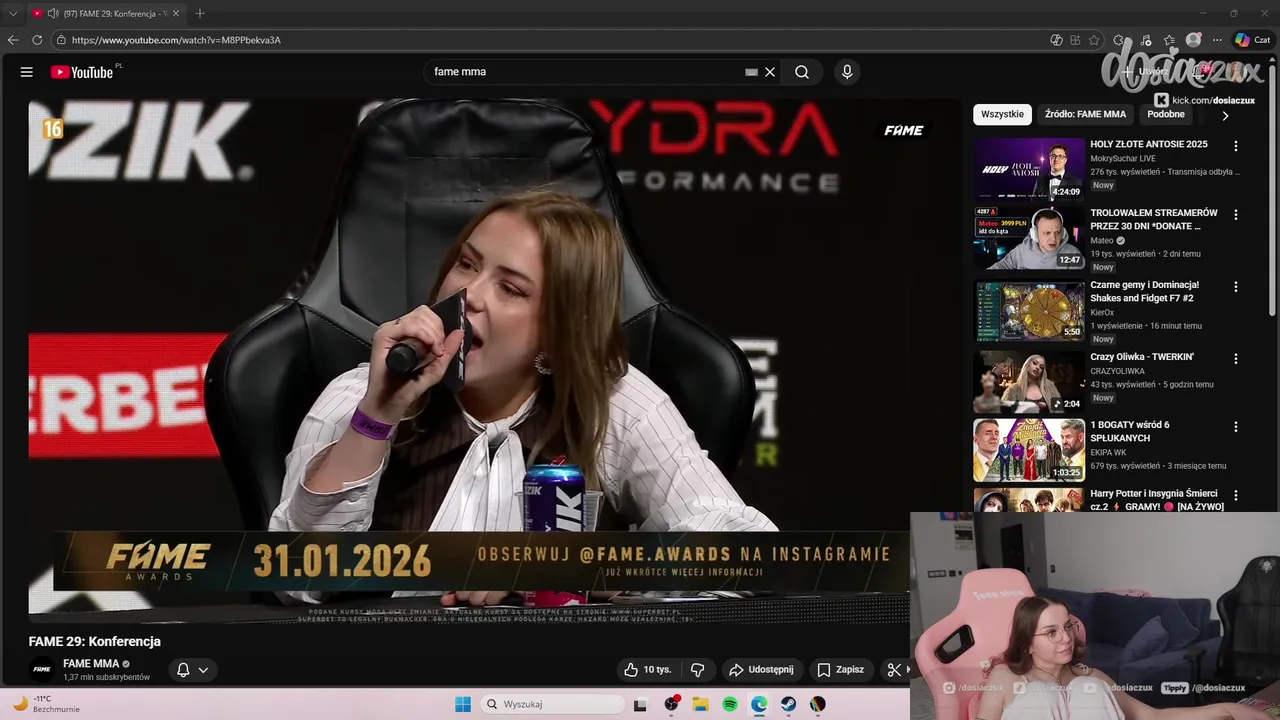The height and width of the screenshot is (720, 1280).
Task: Open options for Czarne gemy i Dominacja video
Action: (1235, 287)
